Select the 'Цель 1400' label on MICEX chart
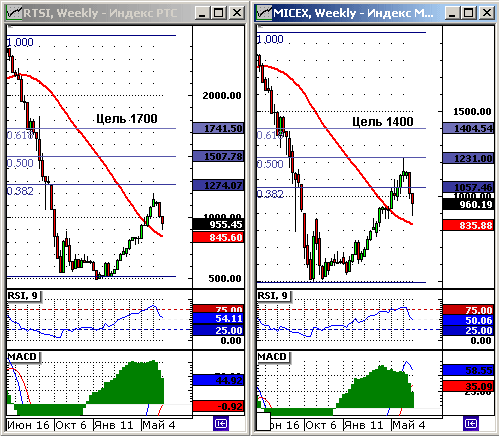Image resolution: width=499 pixels, height=436 pixels. click(383, 122)
